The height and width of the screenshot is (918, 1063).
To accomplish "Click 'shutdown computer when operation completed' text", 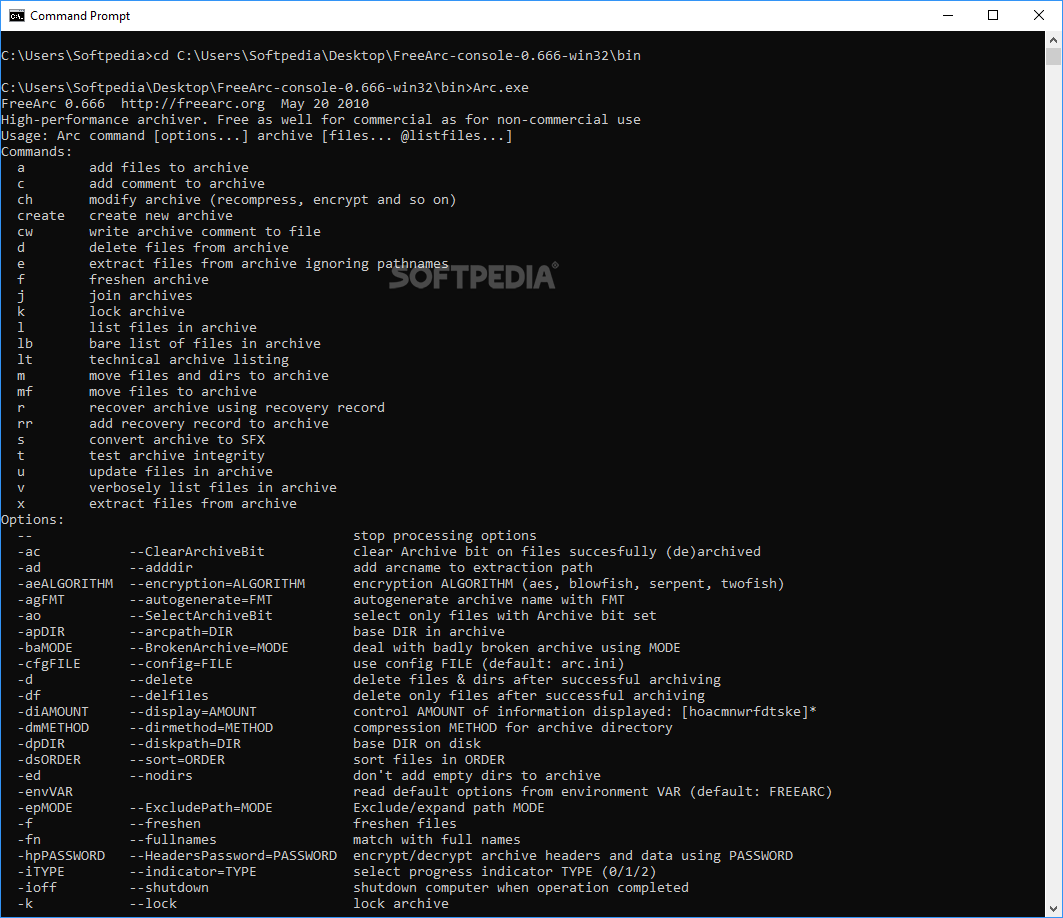I will click(x=521, y=888).
